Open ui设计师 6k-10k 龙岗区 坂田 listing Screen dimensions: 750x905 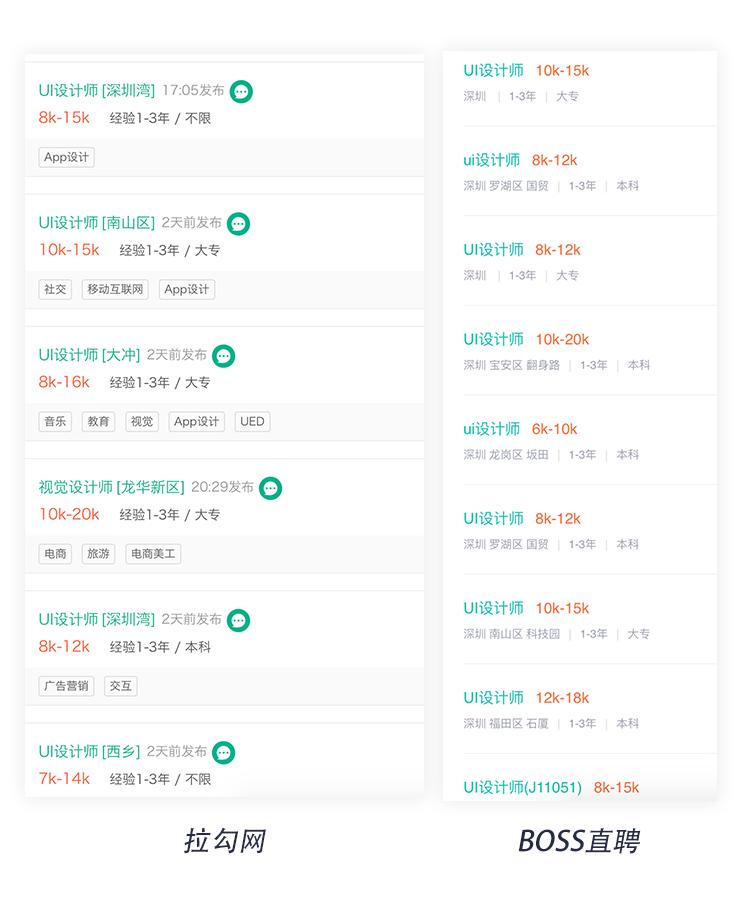520,429
